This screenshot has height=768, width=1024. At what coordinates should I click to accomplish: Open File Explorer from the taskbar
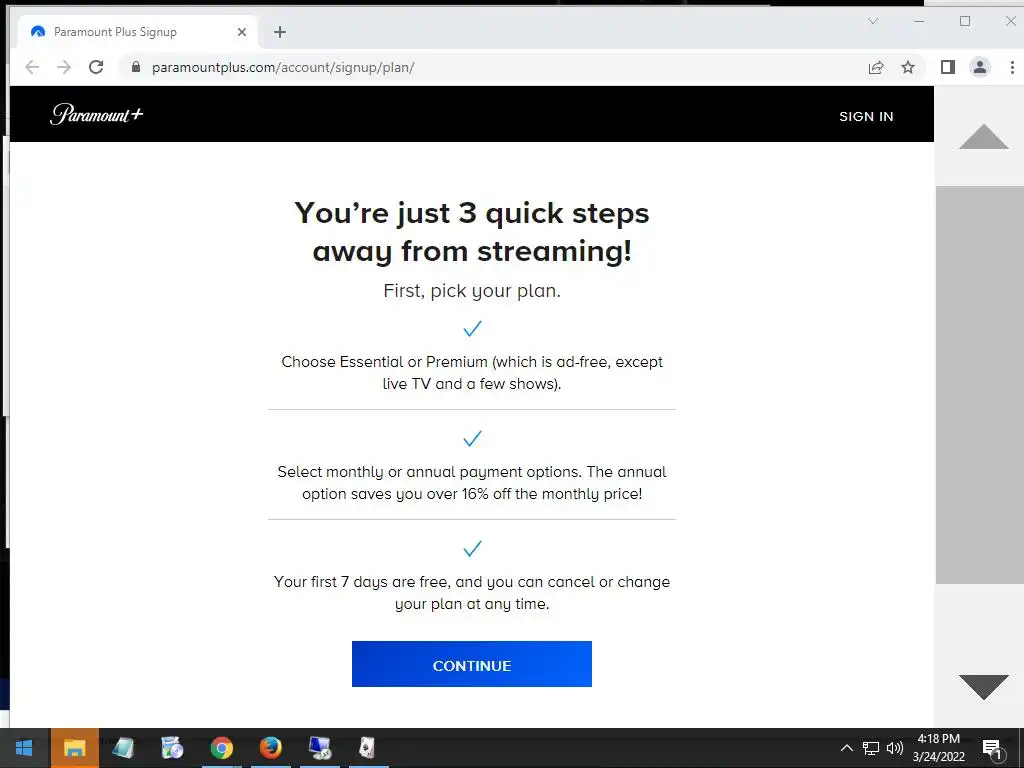74,748
